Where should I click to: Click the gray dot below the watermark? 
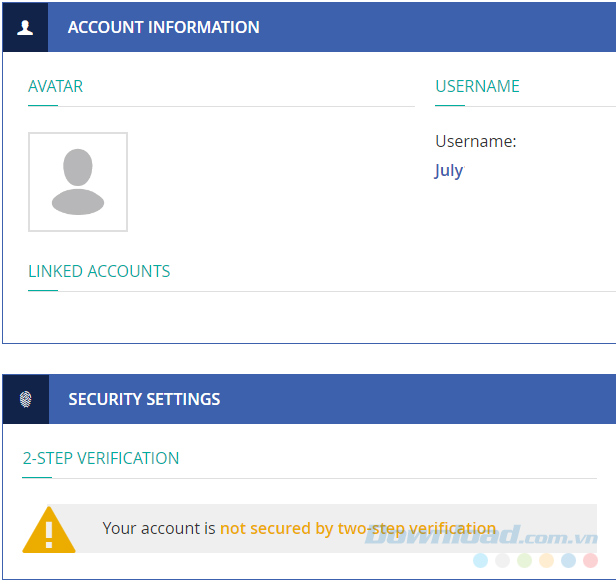503,561
